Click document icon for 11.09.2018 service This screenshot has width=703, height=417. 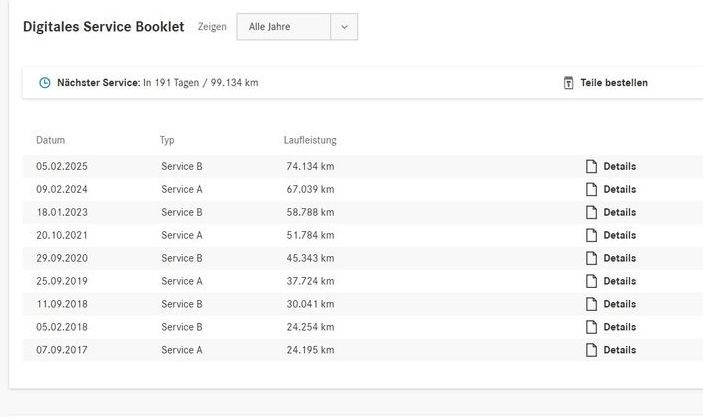point(591,305)
